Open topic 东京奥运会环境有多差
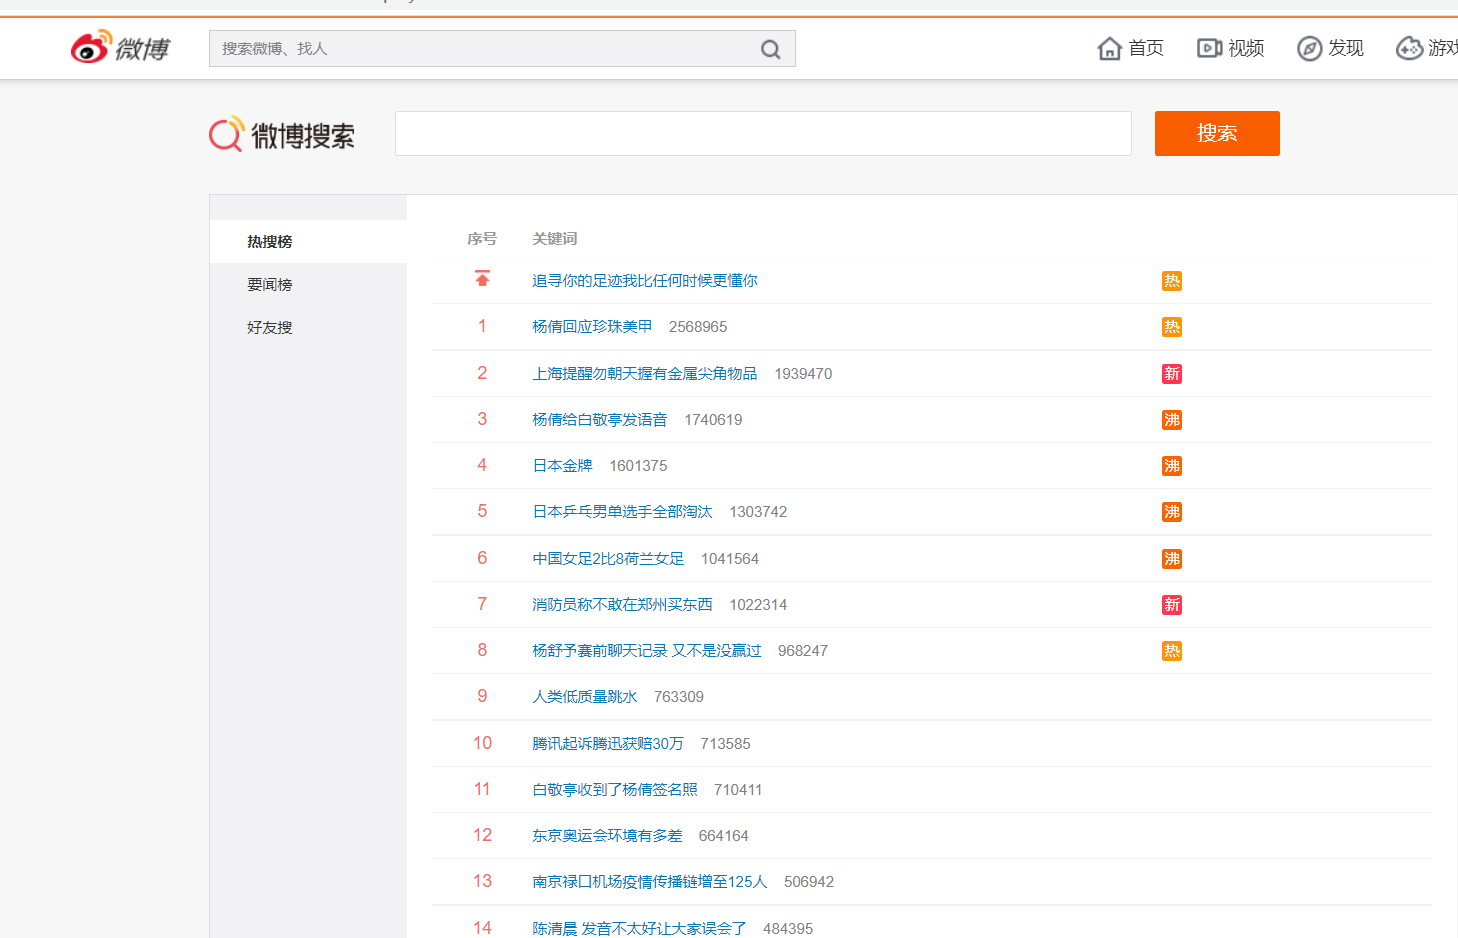The image size is (1458, 938). [x=607, y=836]
